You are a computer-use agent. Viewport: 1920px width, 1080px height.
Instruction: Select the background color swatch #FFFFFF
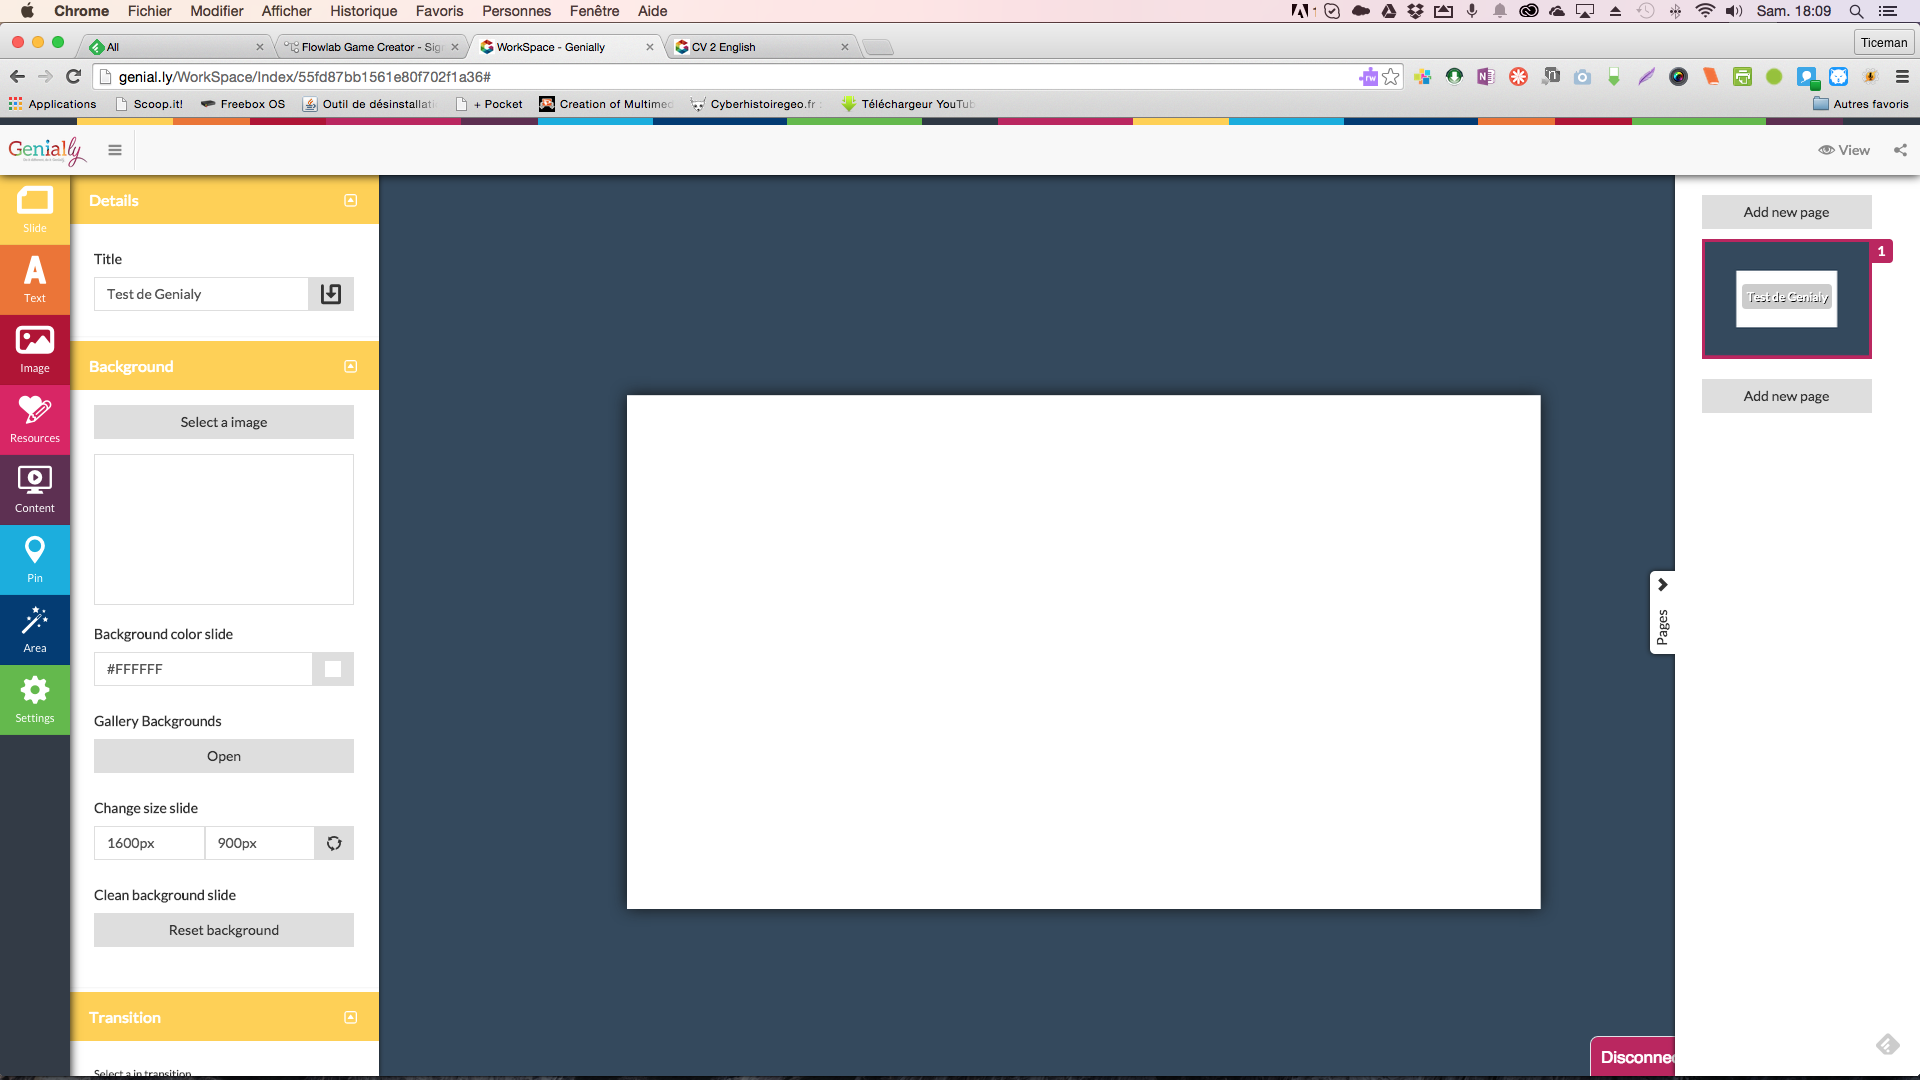(x=332, y=667)
